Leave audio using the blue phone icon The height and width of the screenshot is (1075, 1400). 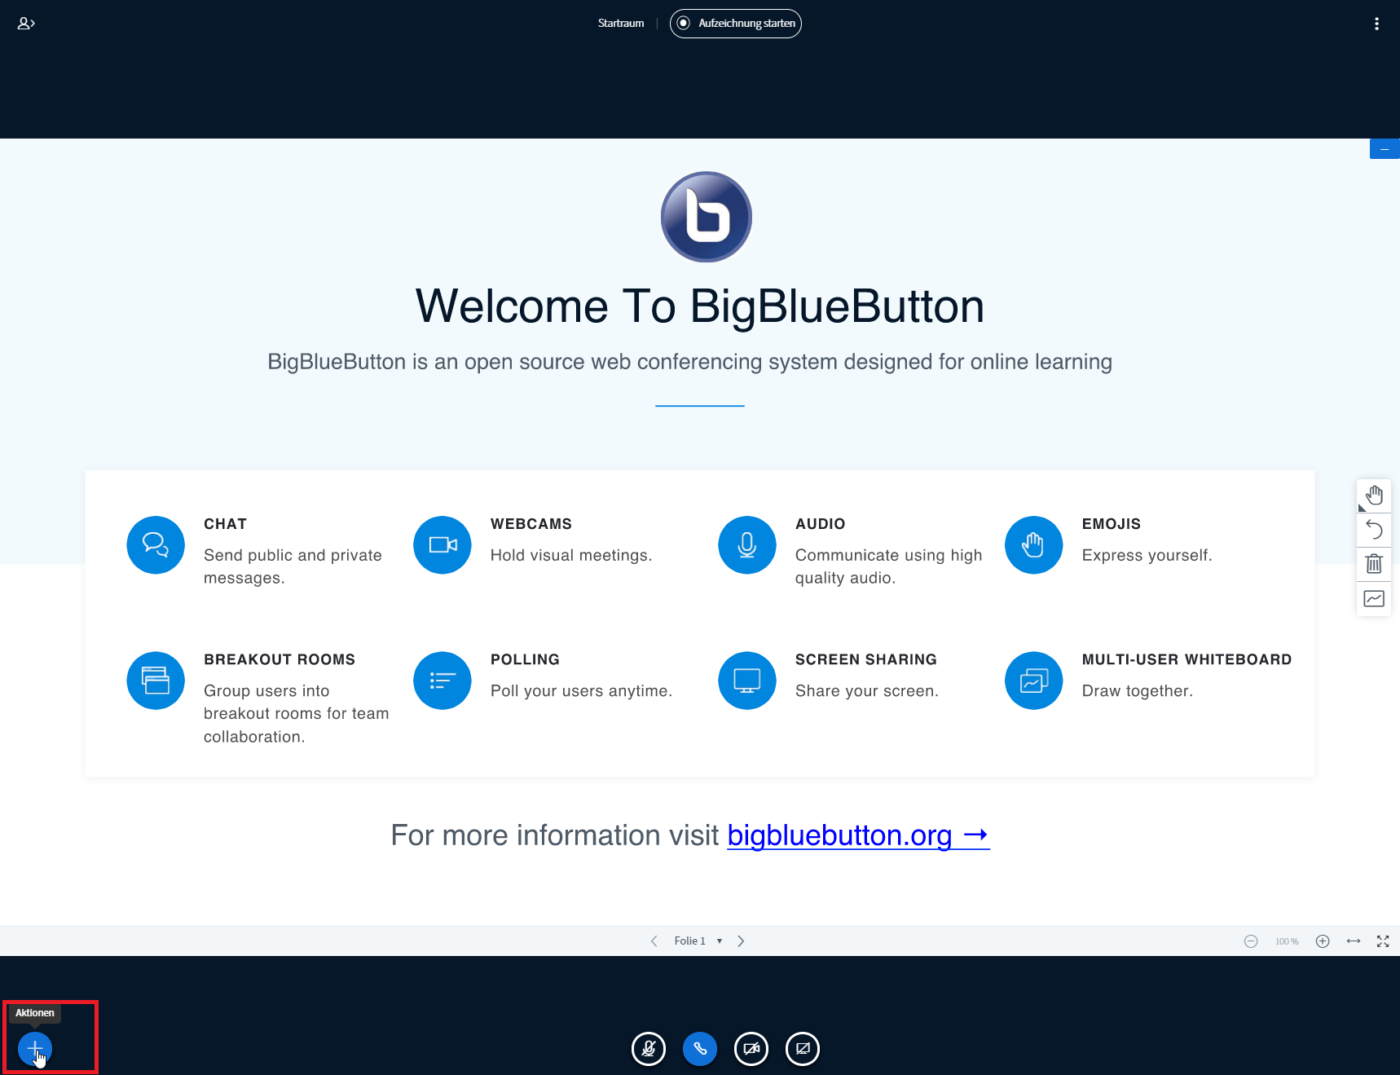[x=700, y=1048]
